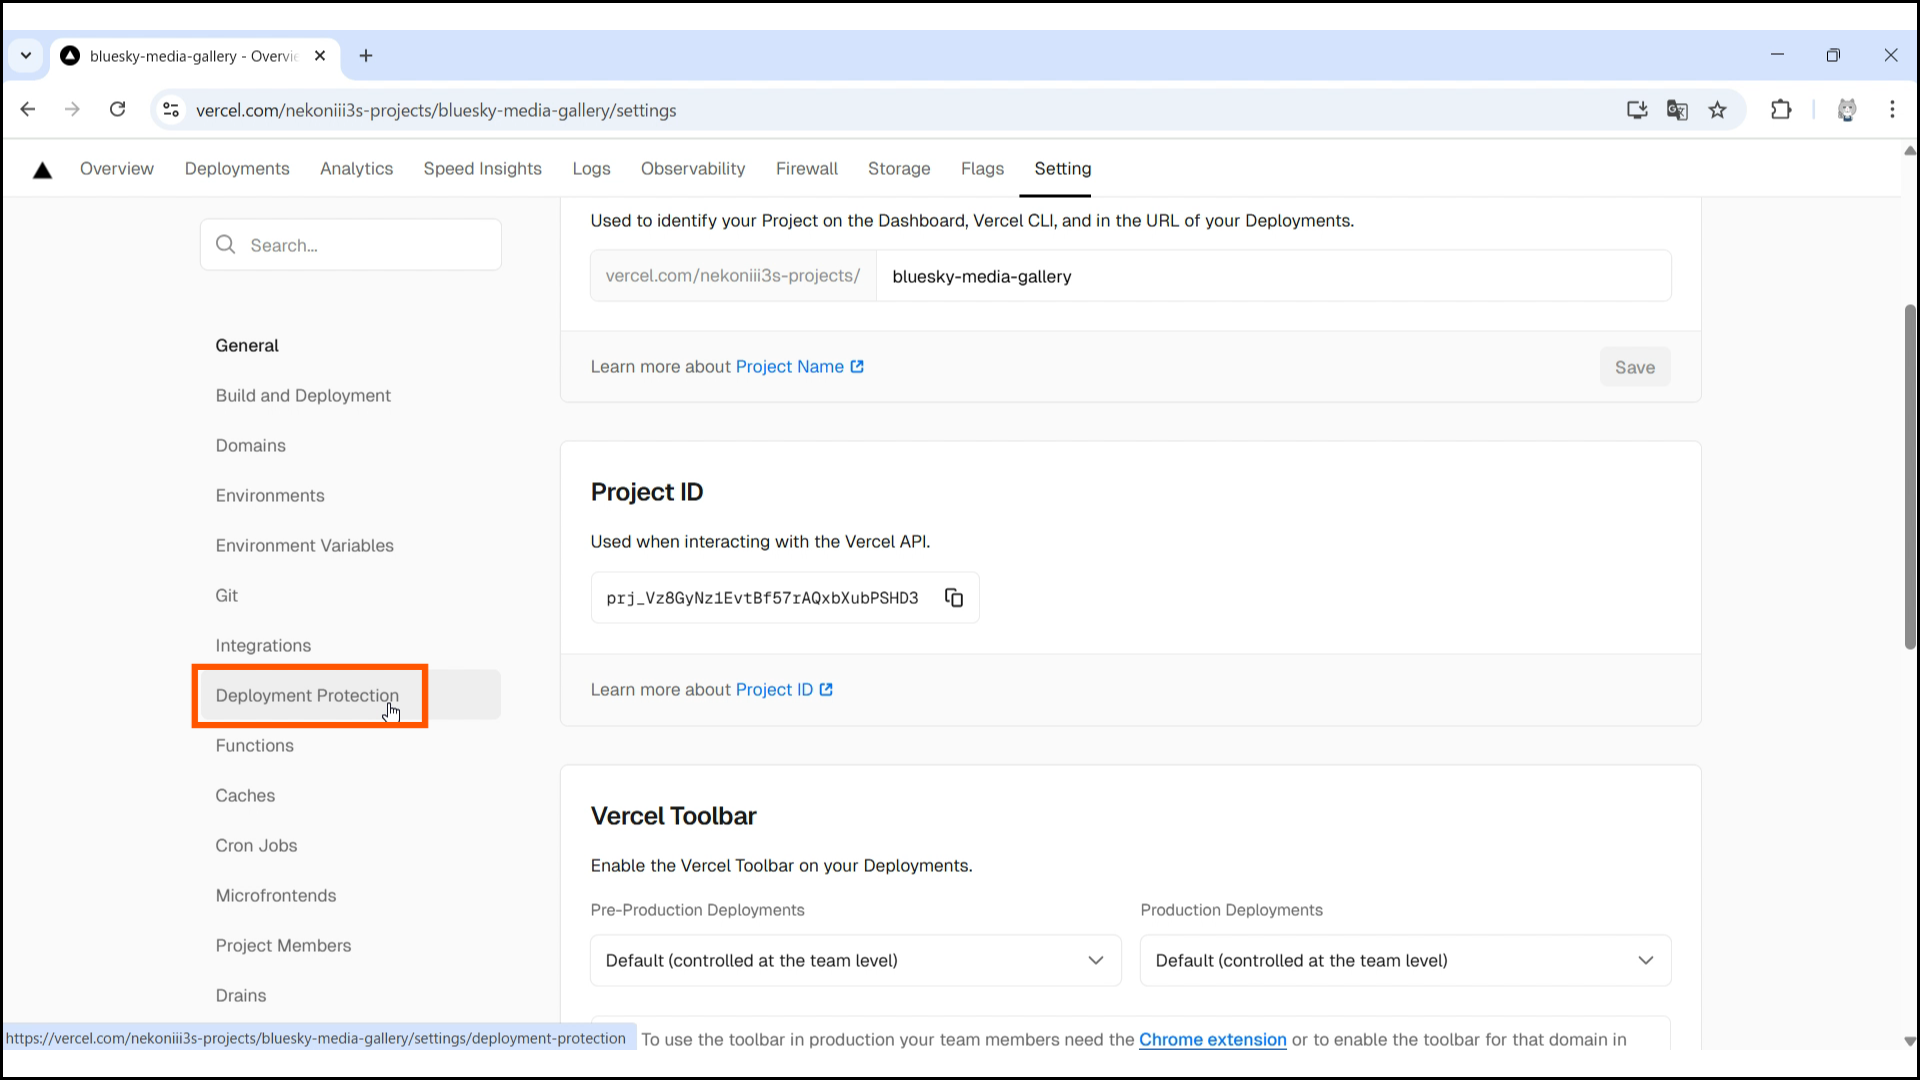
Task: Open the Firewall tab
Action: click(x=806, y=169)
